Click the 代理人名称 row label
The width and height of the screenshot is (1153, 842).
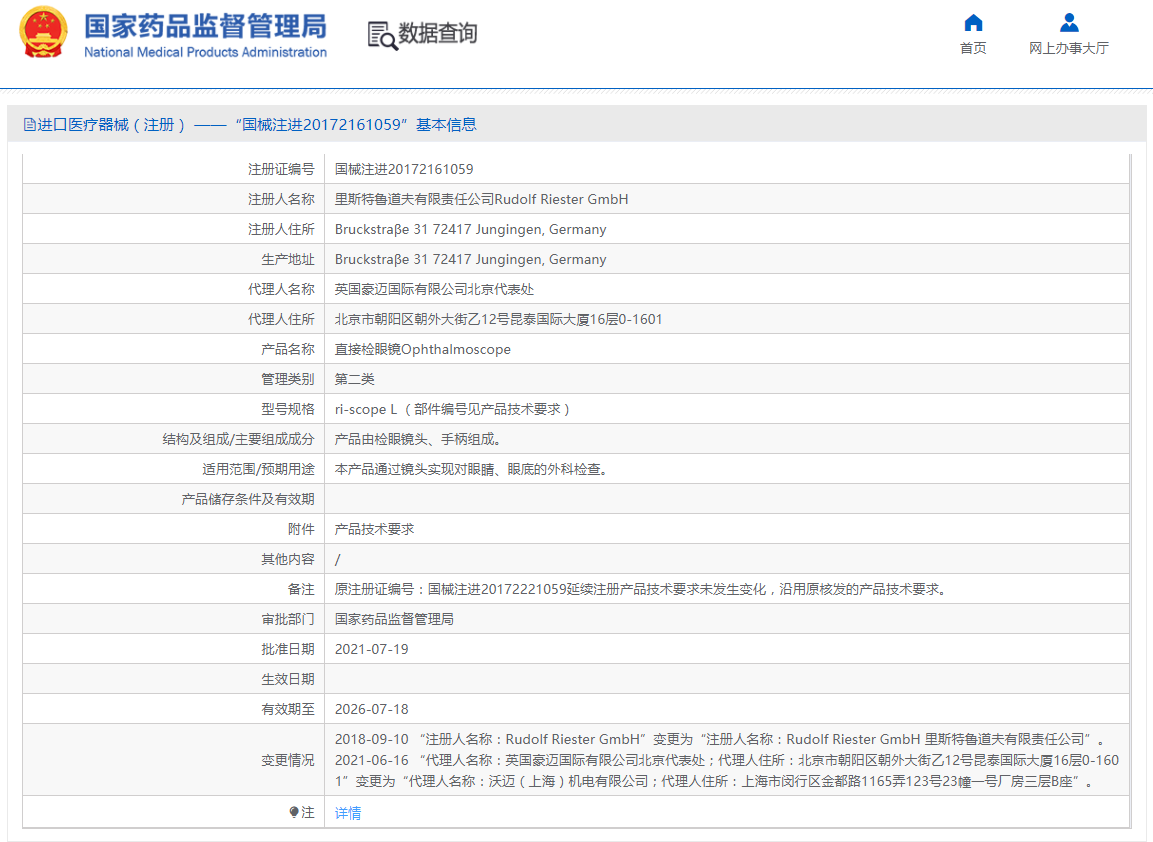[x=281, y=290]
